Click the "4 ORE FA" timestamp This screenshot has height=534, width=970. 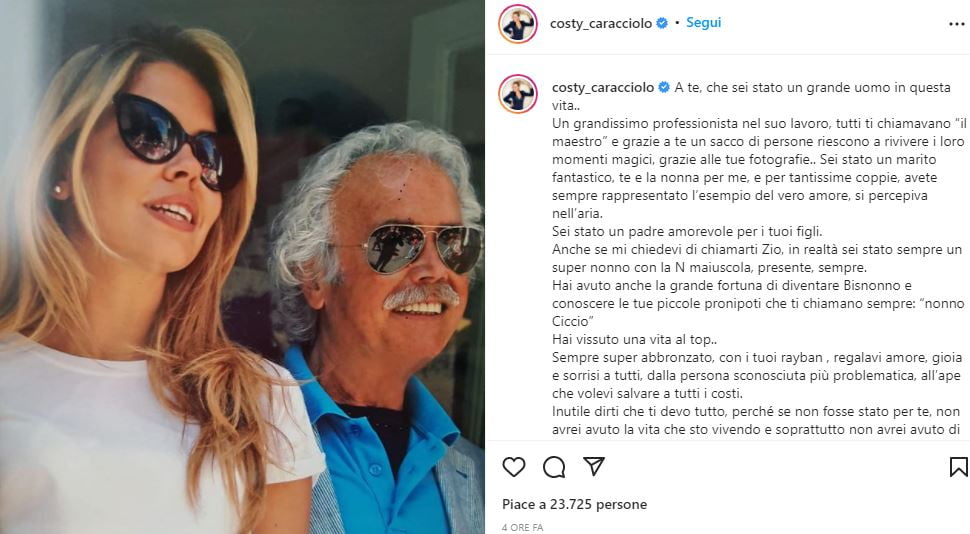click(x=524, y=527)
